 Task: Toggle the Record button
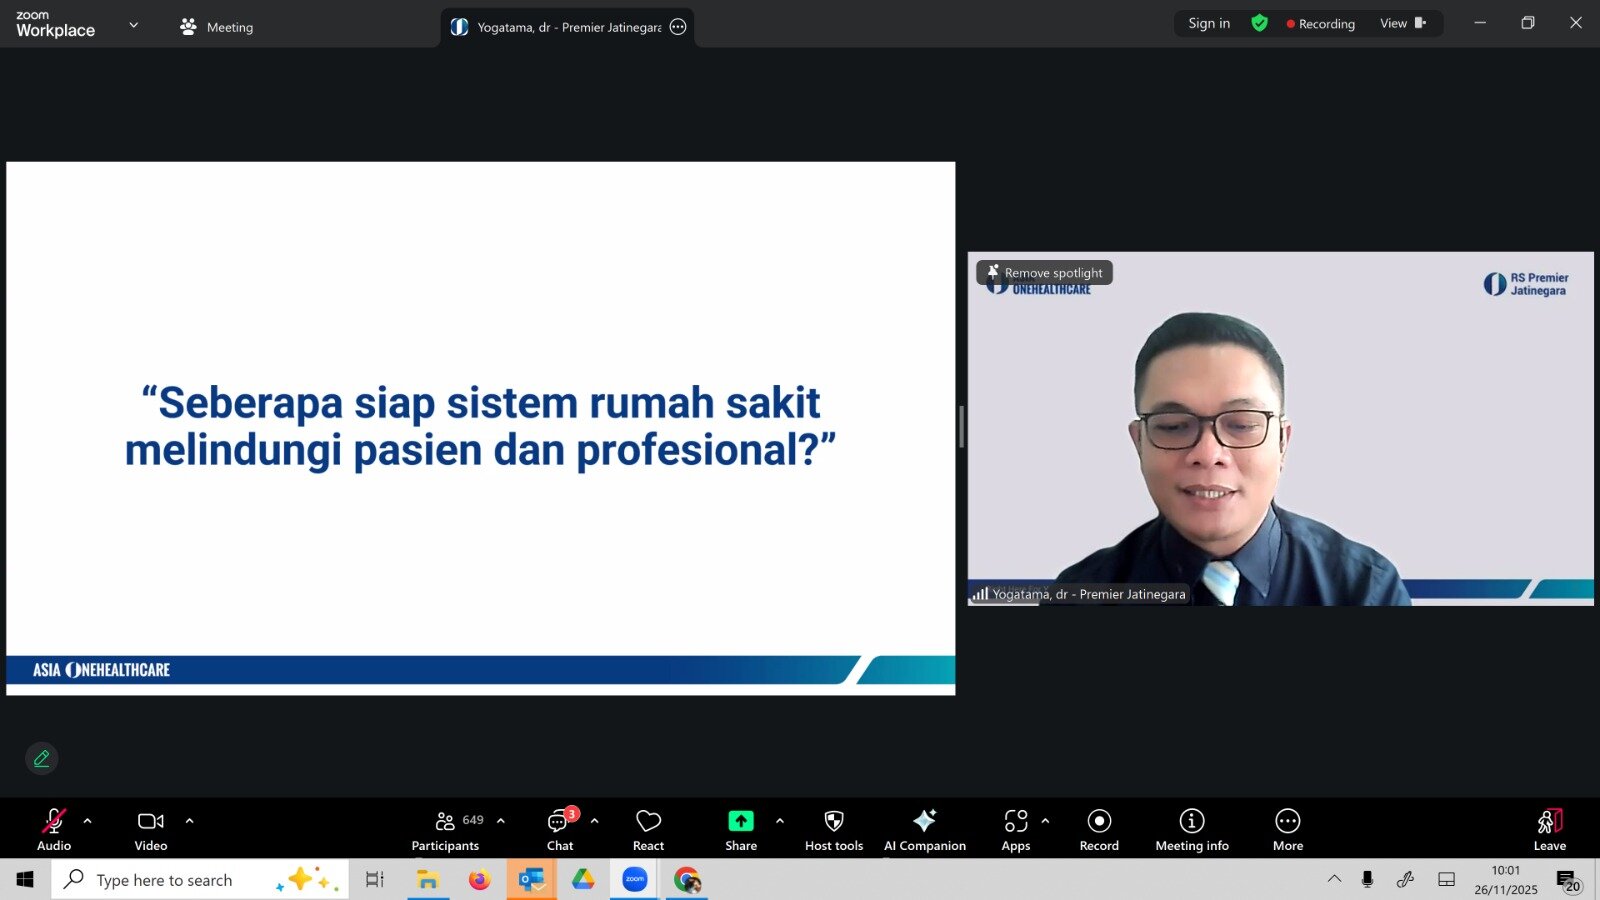click(x=1099, y=830)
